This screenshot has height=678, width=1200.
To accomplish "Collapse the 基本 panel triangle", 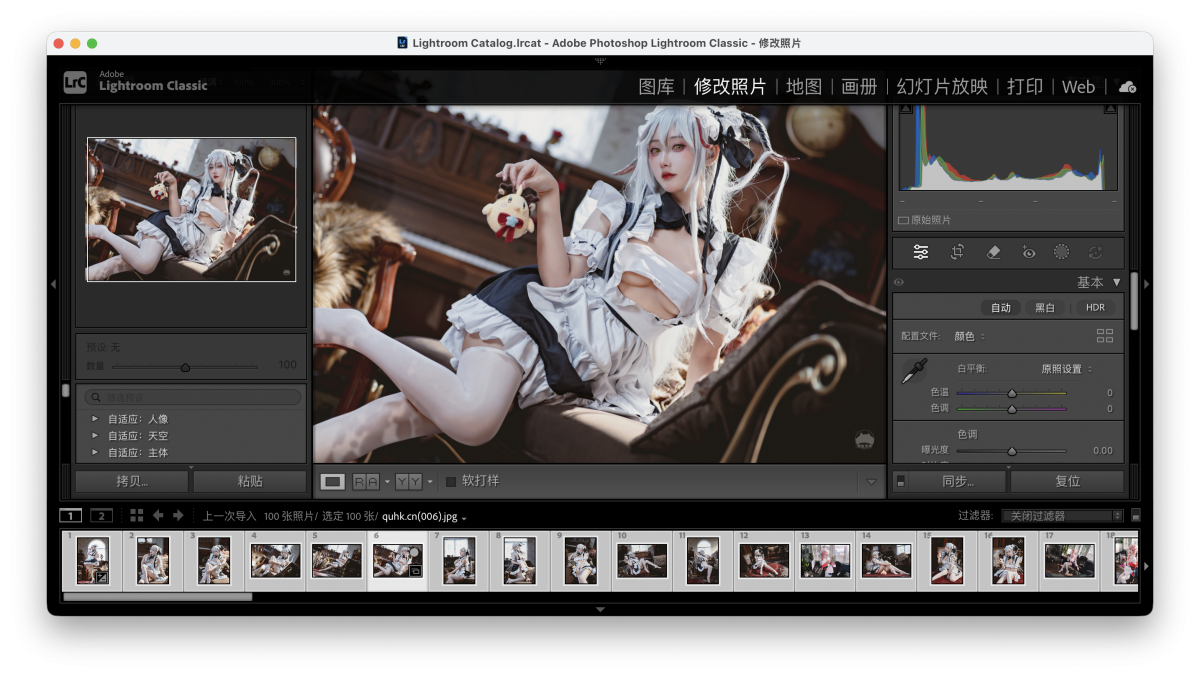I will (x=1117, y=283).
